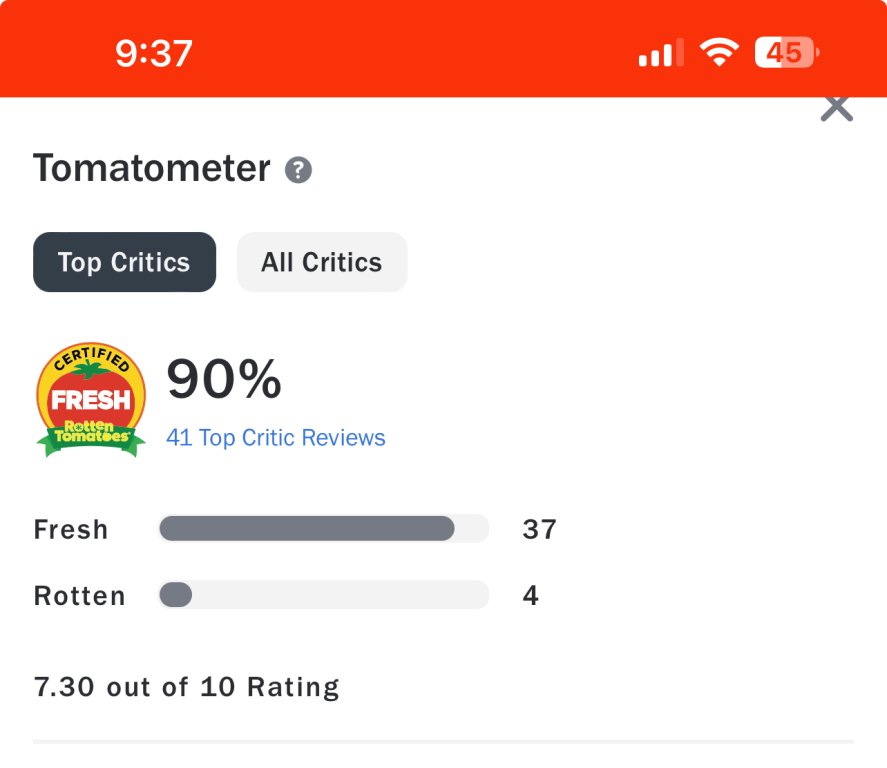Click the 90% Tomatometer score
This screenshot has width=887, height=768.
coord(224,380)
